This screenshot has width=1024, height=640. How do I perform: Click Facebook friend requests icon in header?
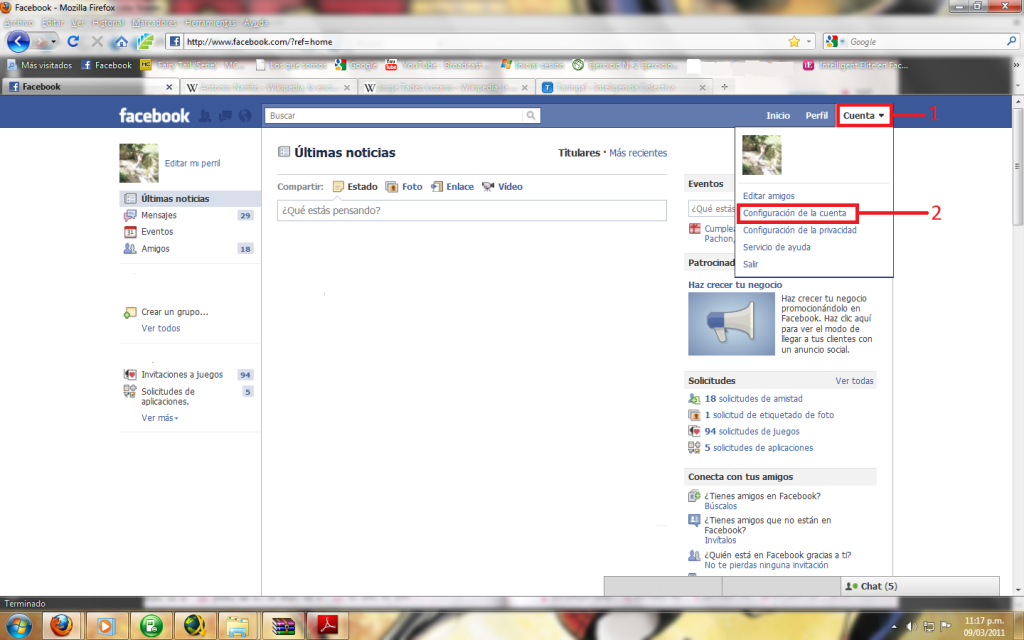click(204, 116)
